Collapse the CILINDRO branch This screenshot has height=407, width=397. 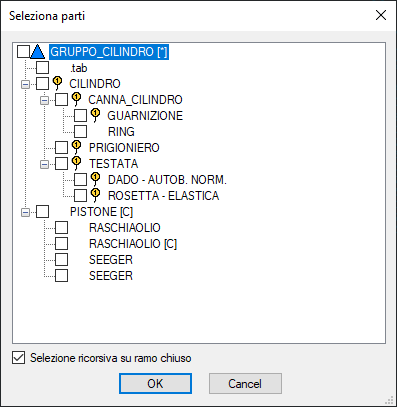click(25, 84)
